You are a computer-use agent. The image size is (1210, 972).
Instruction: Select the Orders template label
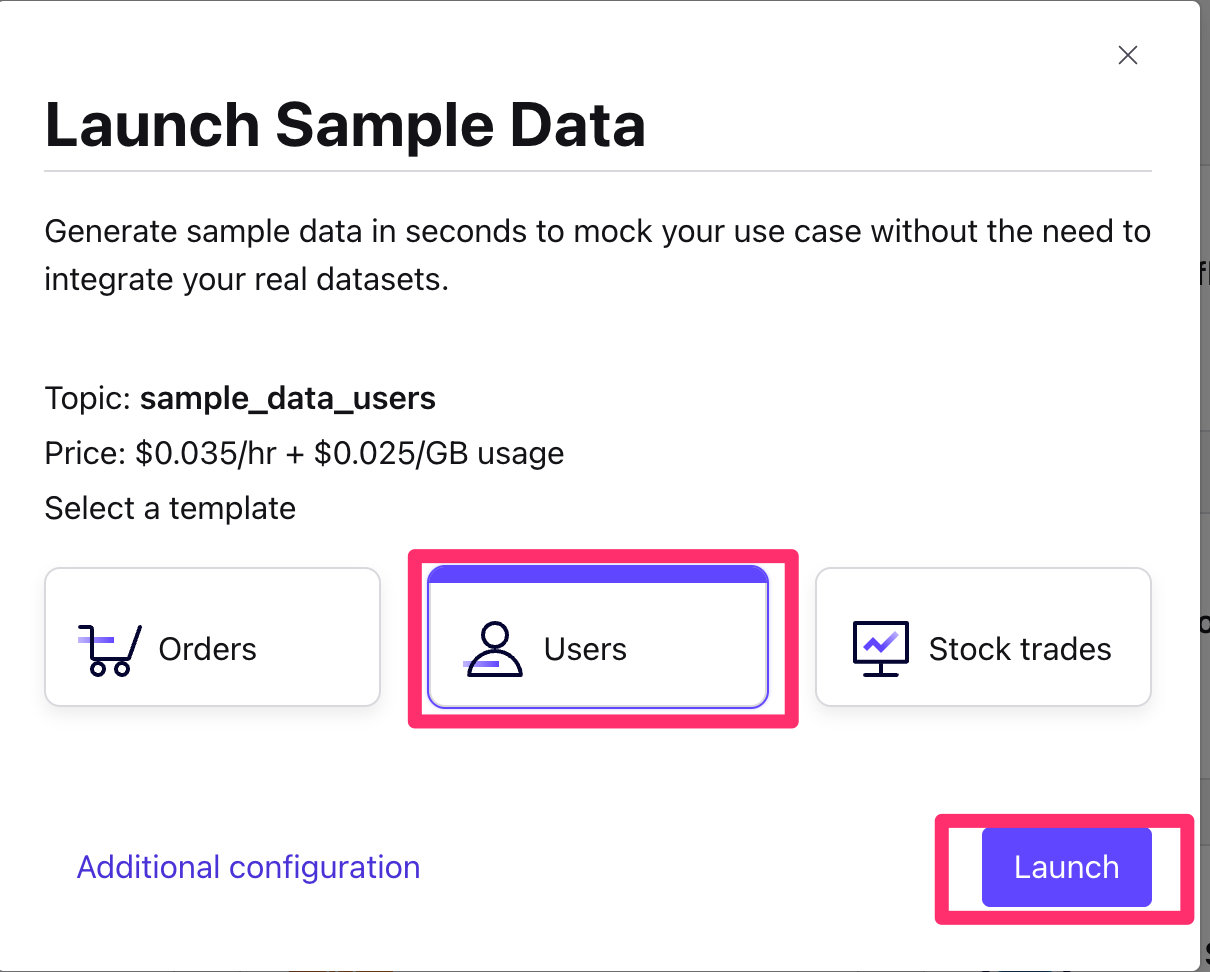tap(207, 649)
